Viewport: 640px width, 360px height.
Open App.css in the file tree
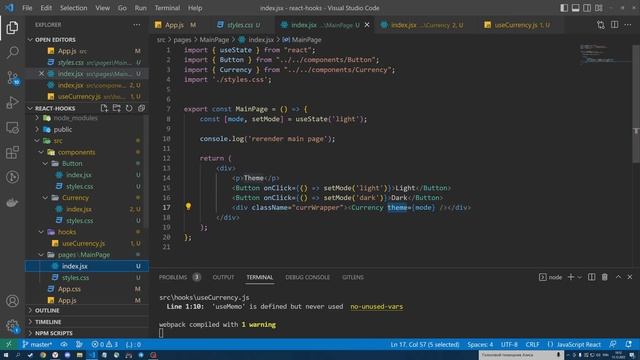point(69,289)
